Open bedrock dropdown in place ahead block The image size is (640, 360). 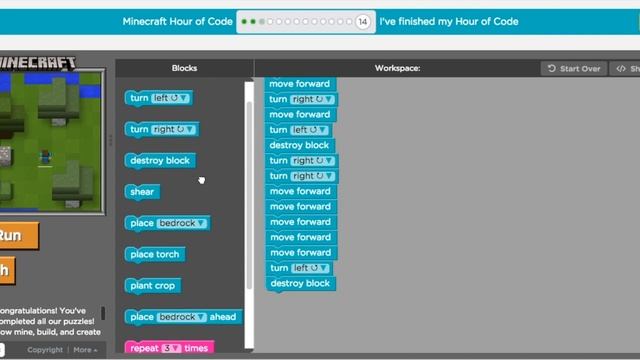click(182, 317)
